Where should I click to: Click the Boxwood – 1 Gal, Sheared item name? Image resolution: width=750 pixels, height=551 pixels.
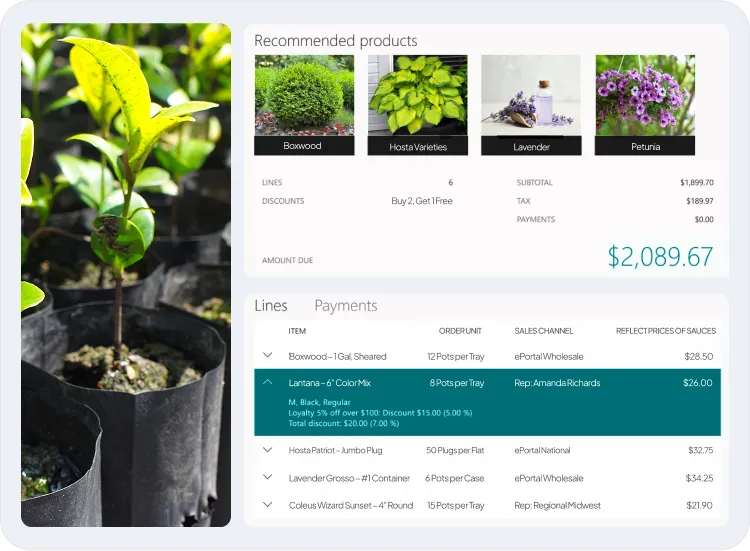coord(337,356)
